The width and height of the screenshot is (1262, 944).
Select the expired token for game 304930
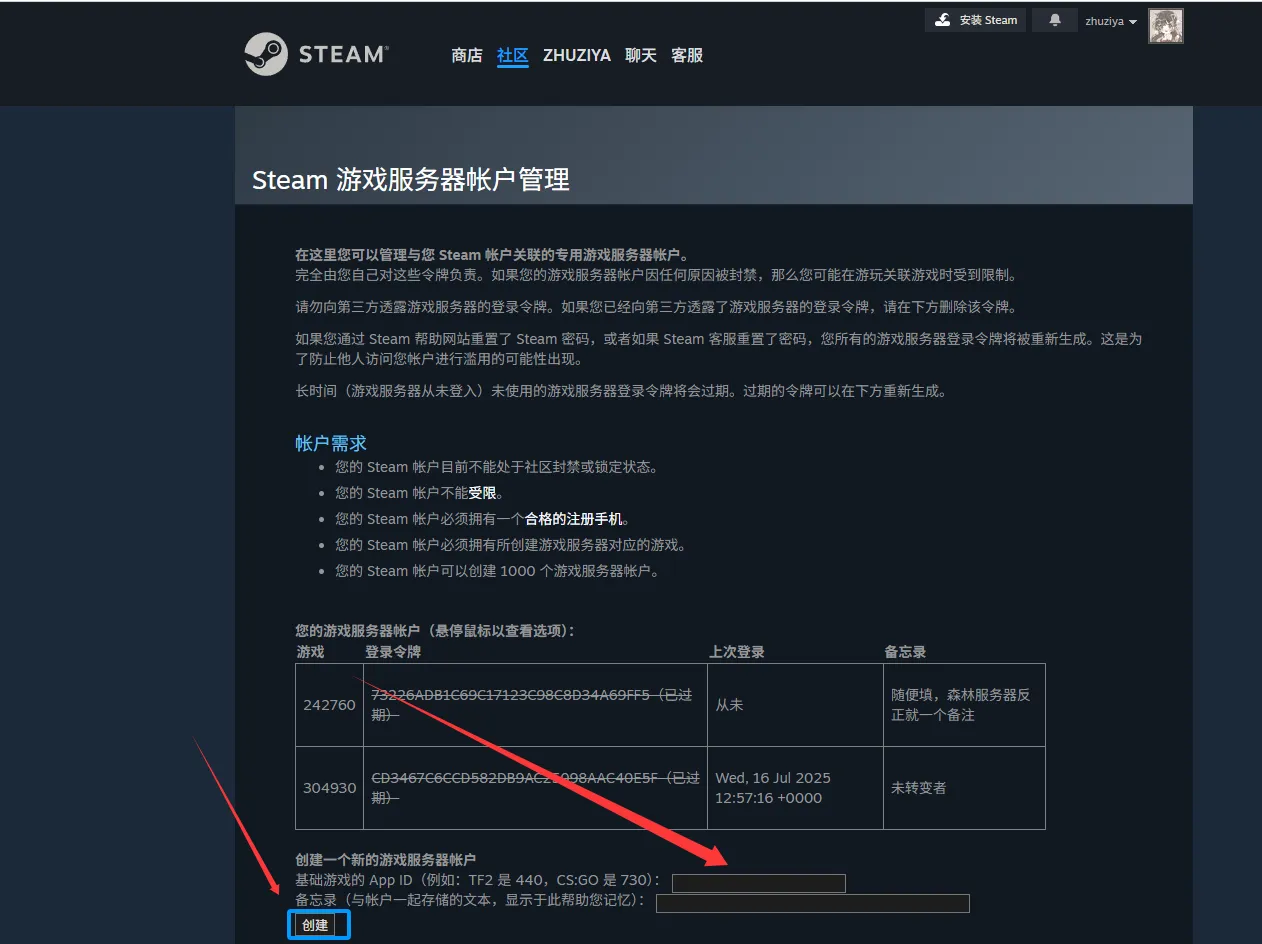click(534, 787)
